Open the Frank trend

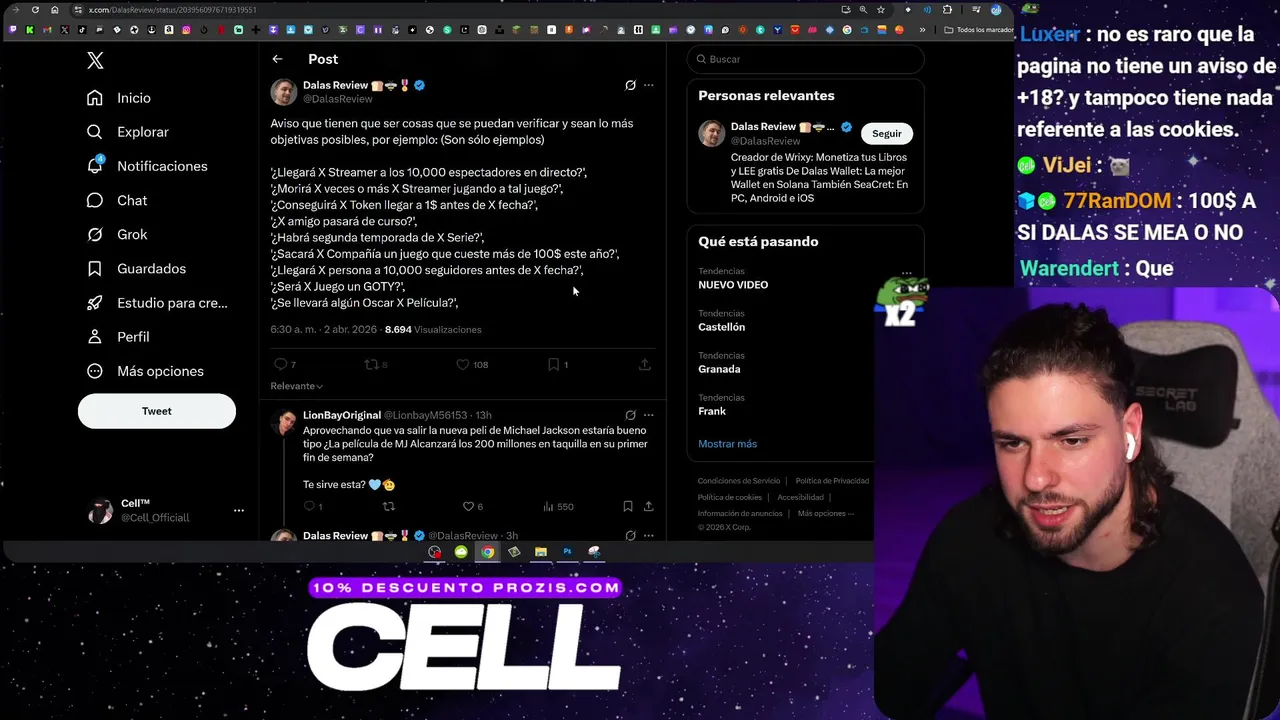click(x=712, y=411)
